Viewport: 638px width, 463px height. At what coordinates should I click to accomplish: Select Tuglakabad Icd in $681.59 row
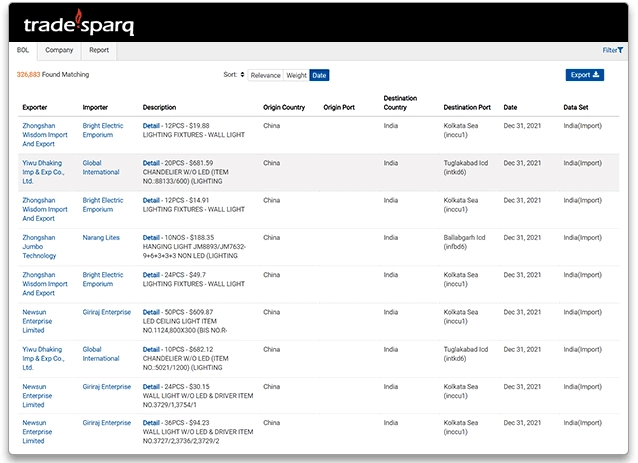point(465,168)
